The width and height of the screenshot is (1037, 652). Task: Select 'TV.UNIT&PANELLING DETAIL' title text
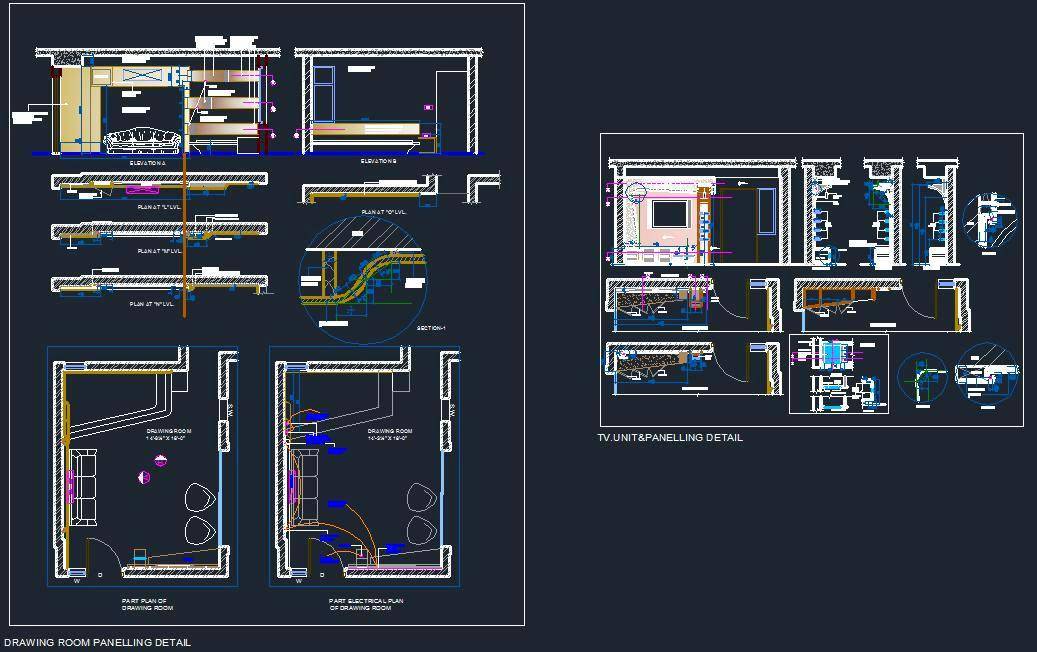tap(670, 438)
